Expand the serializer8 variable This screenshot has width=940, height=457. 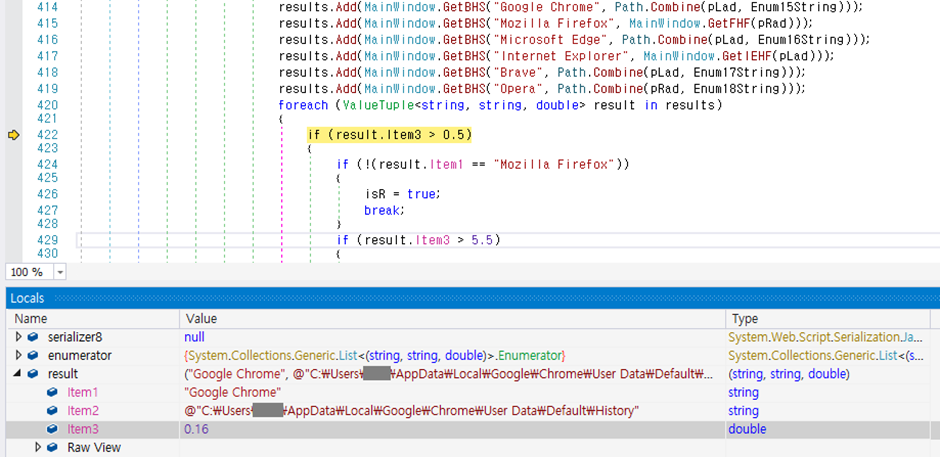(19, 338)
